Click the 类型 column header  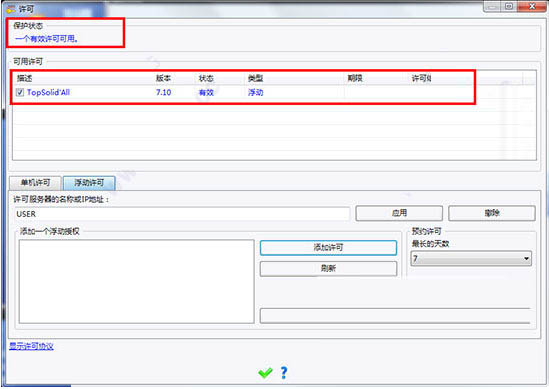[255, 78]
